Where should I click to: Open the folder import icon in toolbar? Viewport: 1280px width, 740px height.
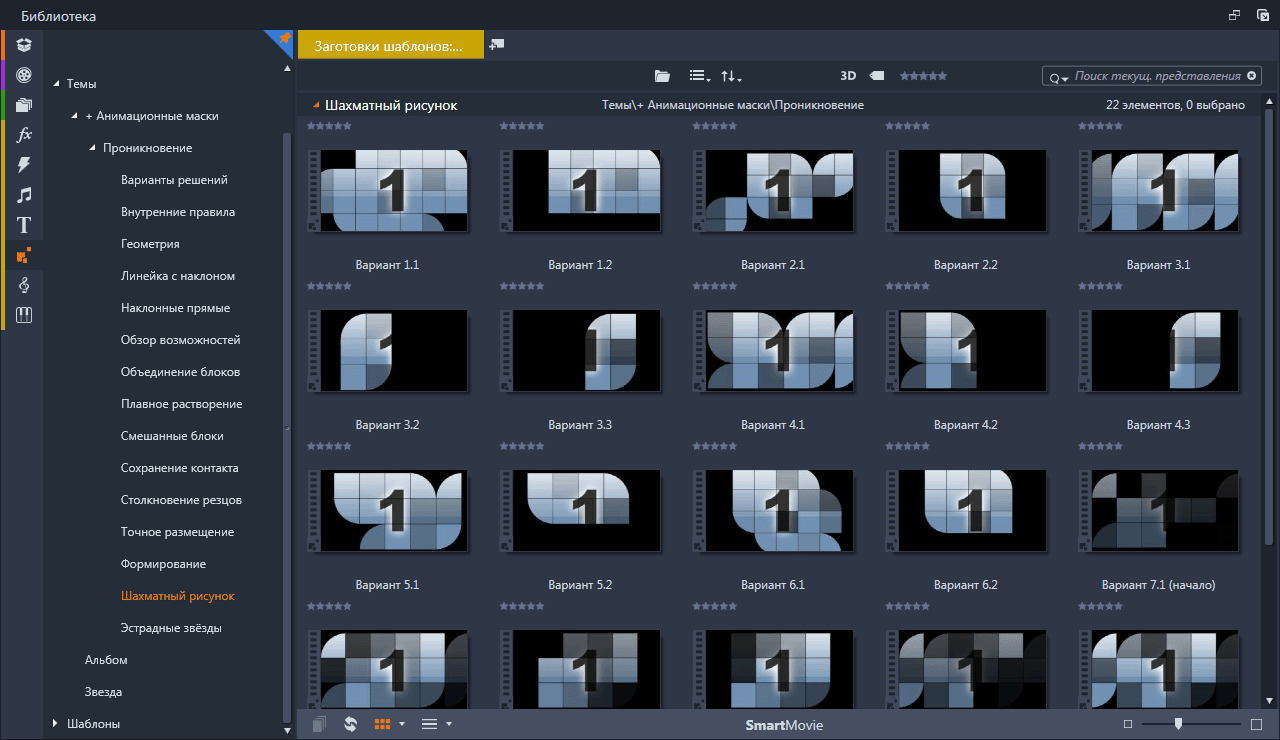pos(662,76)
